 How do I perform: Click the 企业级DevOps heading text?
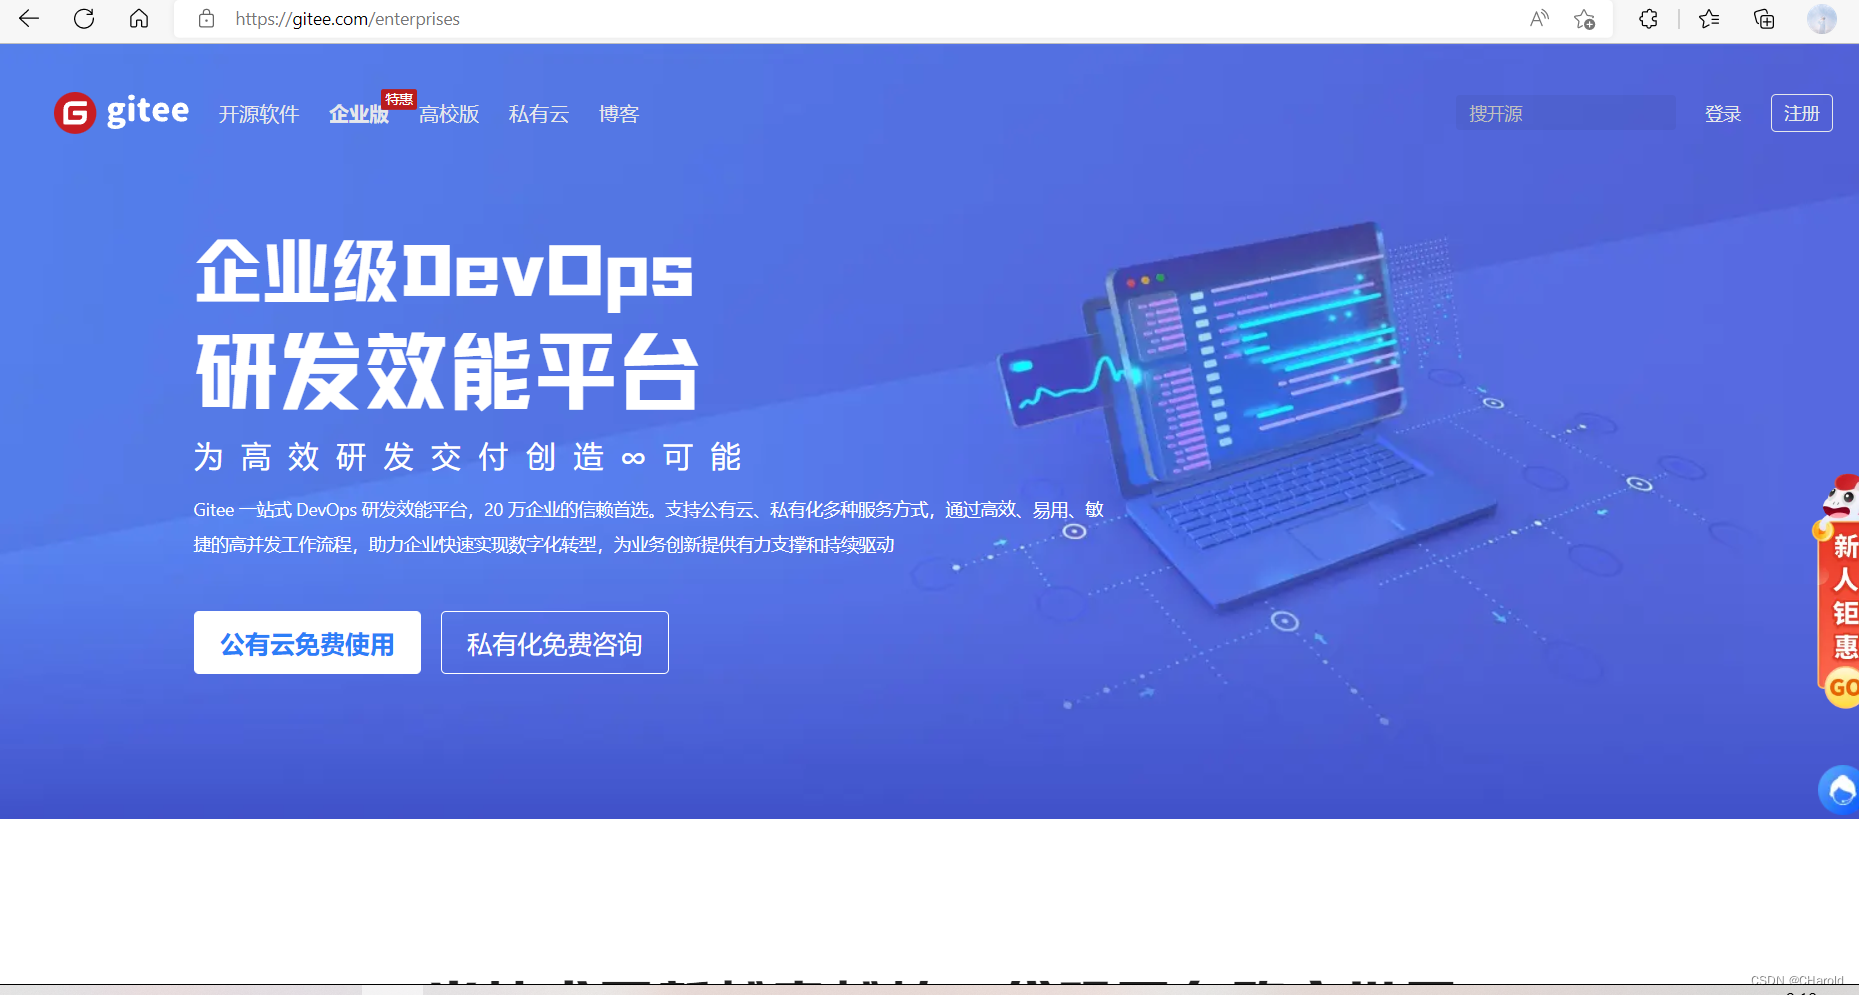point(444,272)
